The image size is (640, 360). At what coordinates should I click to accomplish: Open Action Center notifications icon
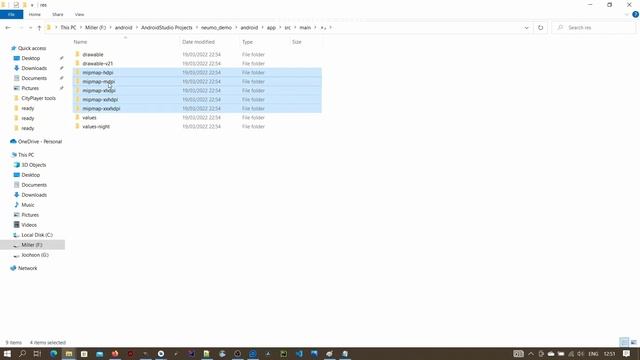coord(627,354)
